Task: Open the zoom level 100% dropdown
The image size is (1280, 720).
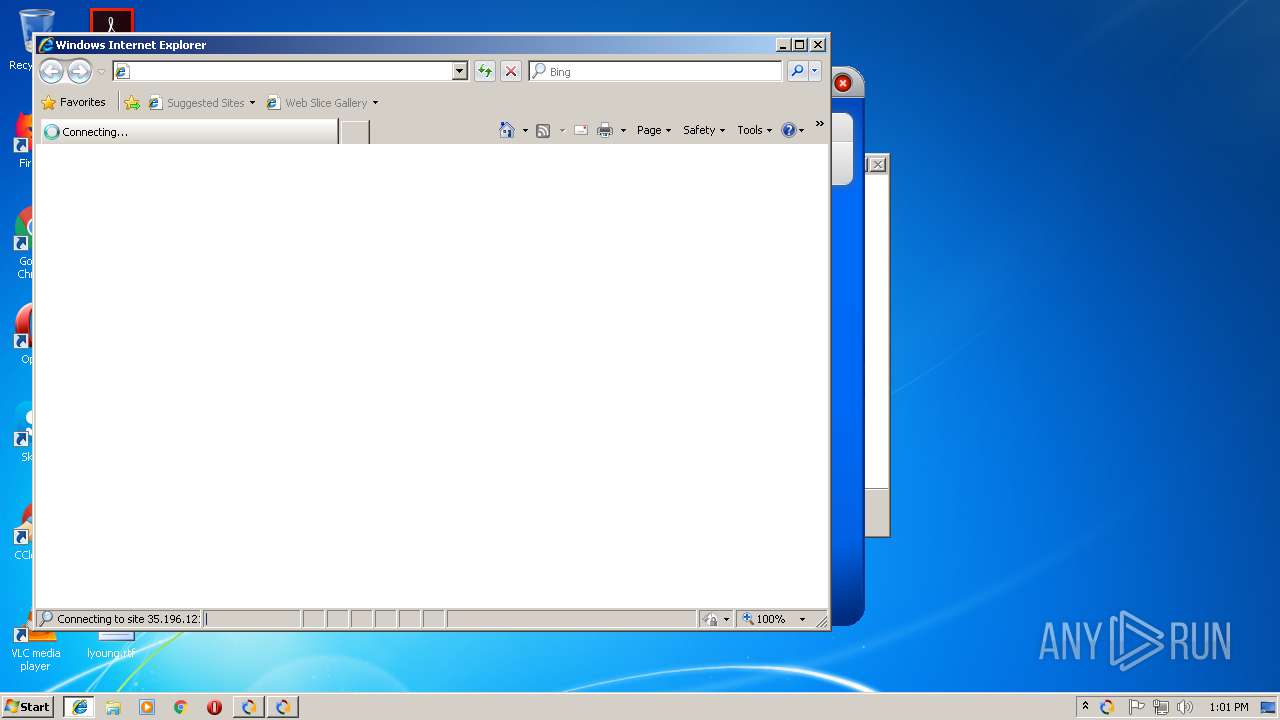Action: coord(802,619)
